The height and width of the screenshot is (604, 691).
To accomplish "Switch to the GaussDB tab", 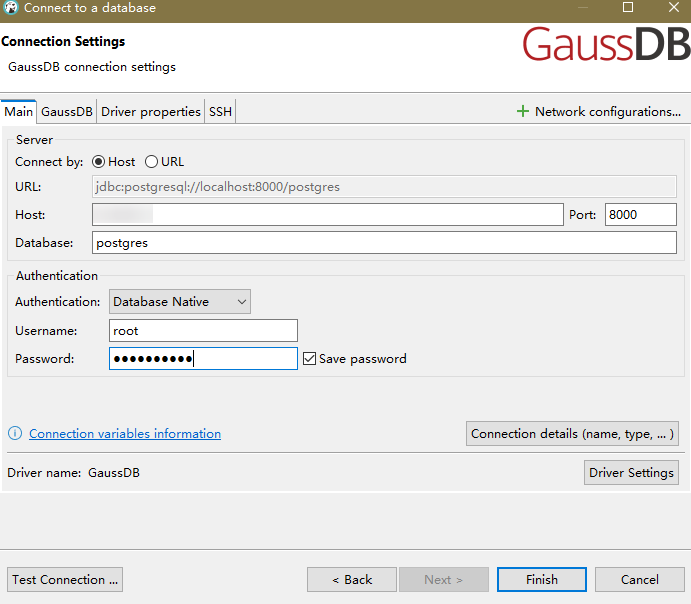I will pyautogui.click(x=67, y=111).
